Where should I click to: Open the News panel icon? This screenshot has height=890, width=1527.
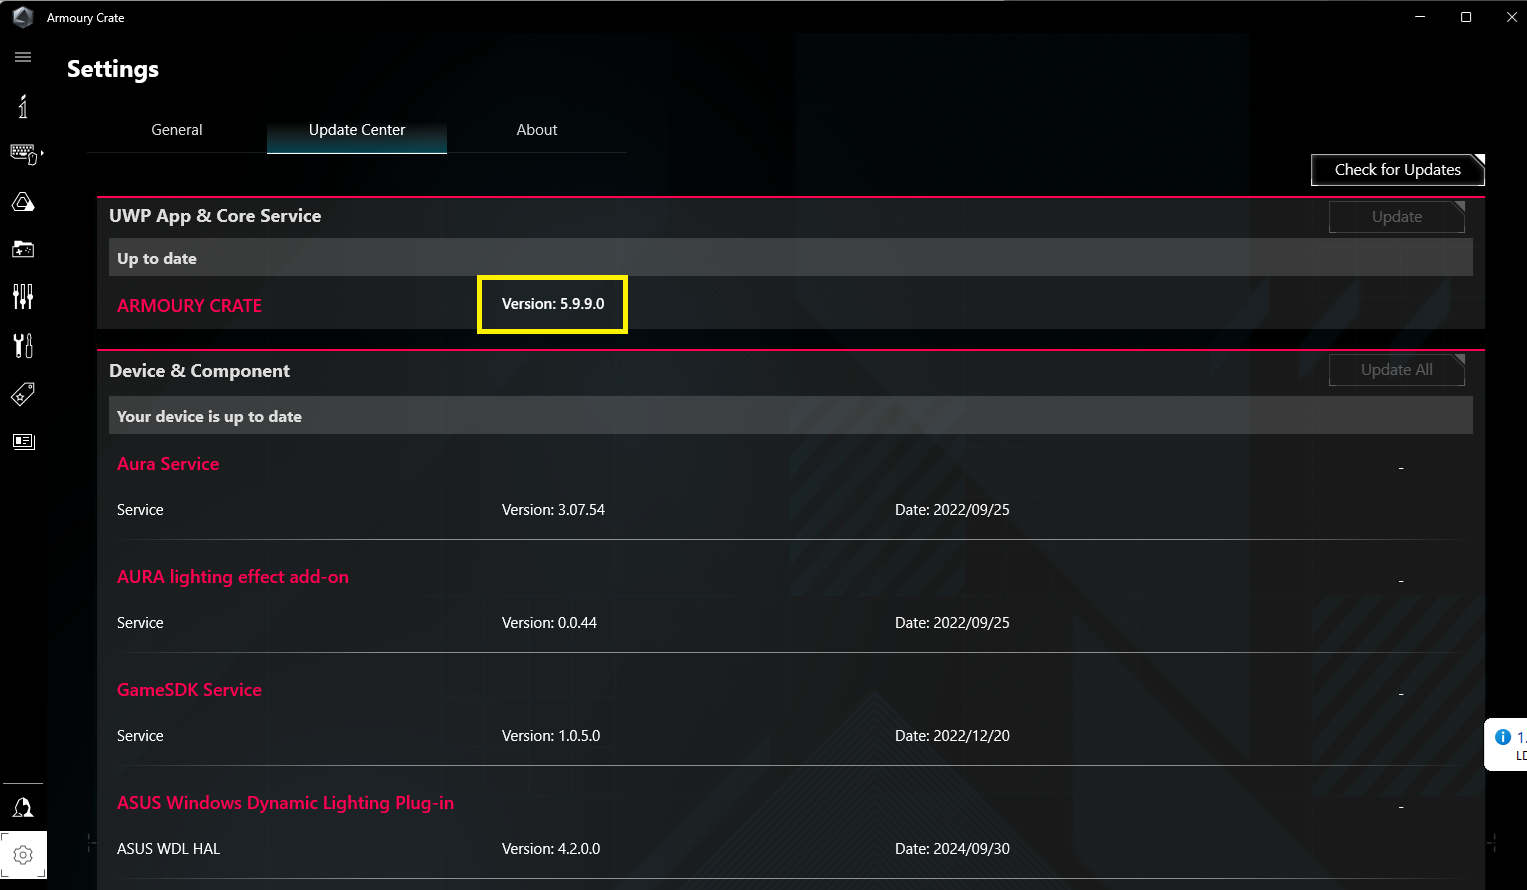click(23, 441)
